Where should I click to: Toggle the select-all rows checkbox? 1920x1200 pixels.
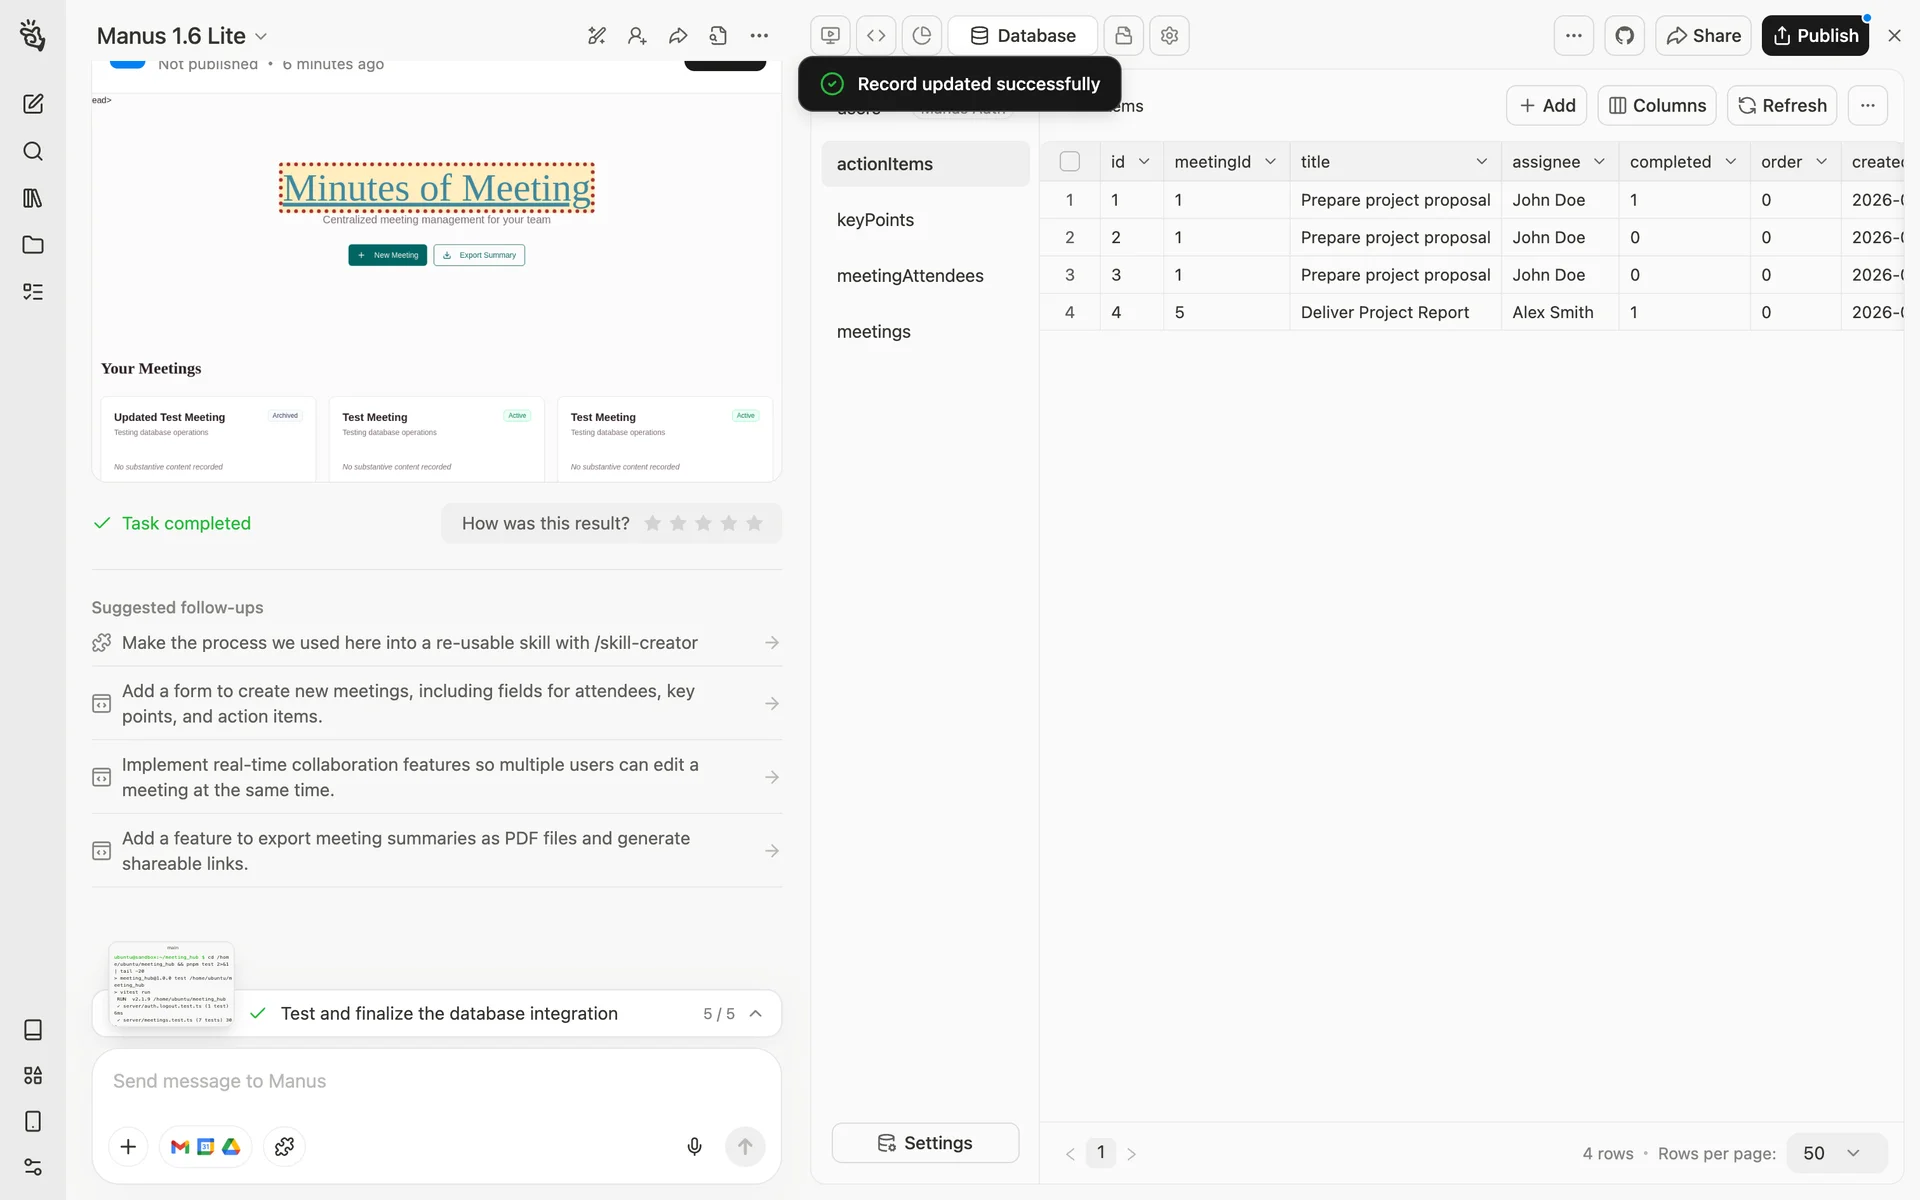pos(1069,162)
